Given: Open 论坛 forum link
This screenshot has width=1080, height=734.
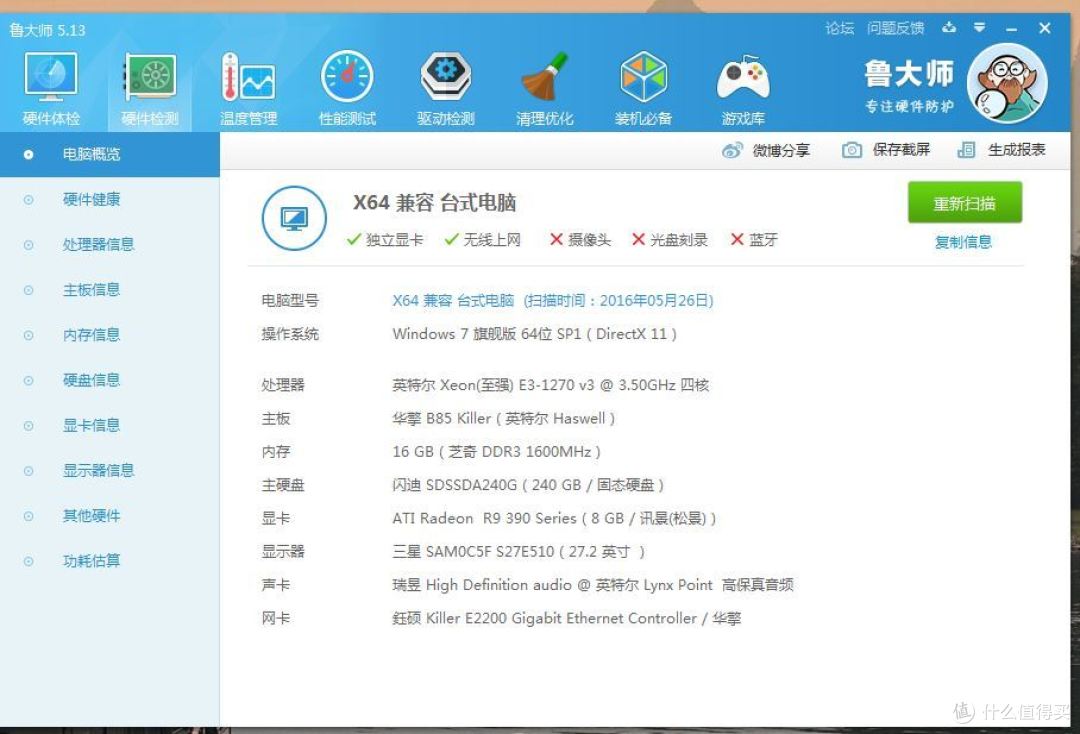Looking at the screenshot, I should pyautogui.click(x=840, y=28).
